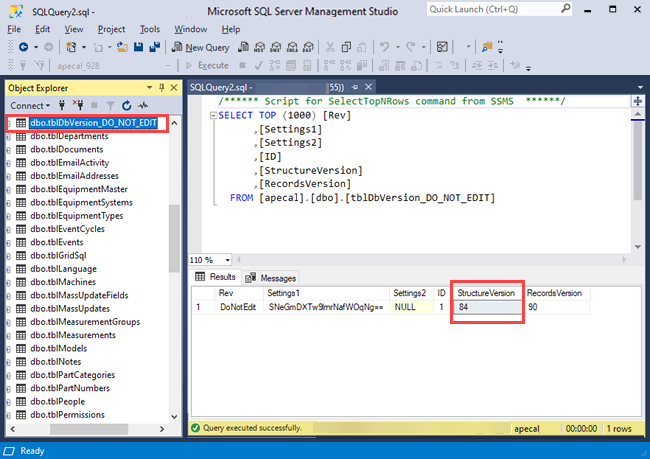650x459 pixels.
Task: Expand the dbo.tblDepartments tree node
Action: point(8,136)
